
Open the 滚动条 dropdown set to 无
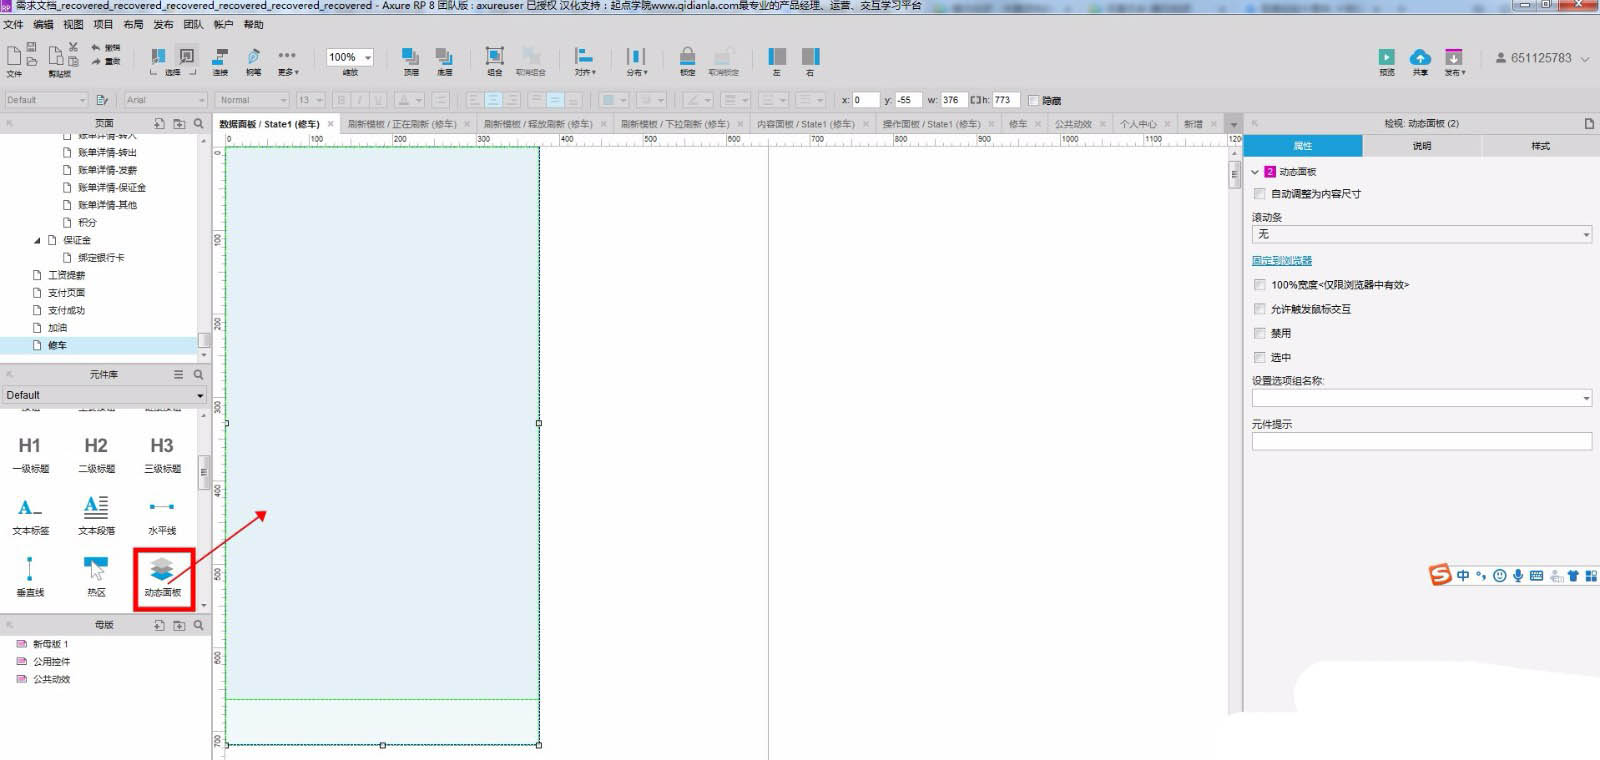[1421, 235]
